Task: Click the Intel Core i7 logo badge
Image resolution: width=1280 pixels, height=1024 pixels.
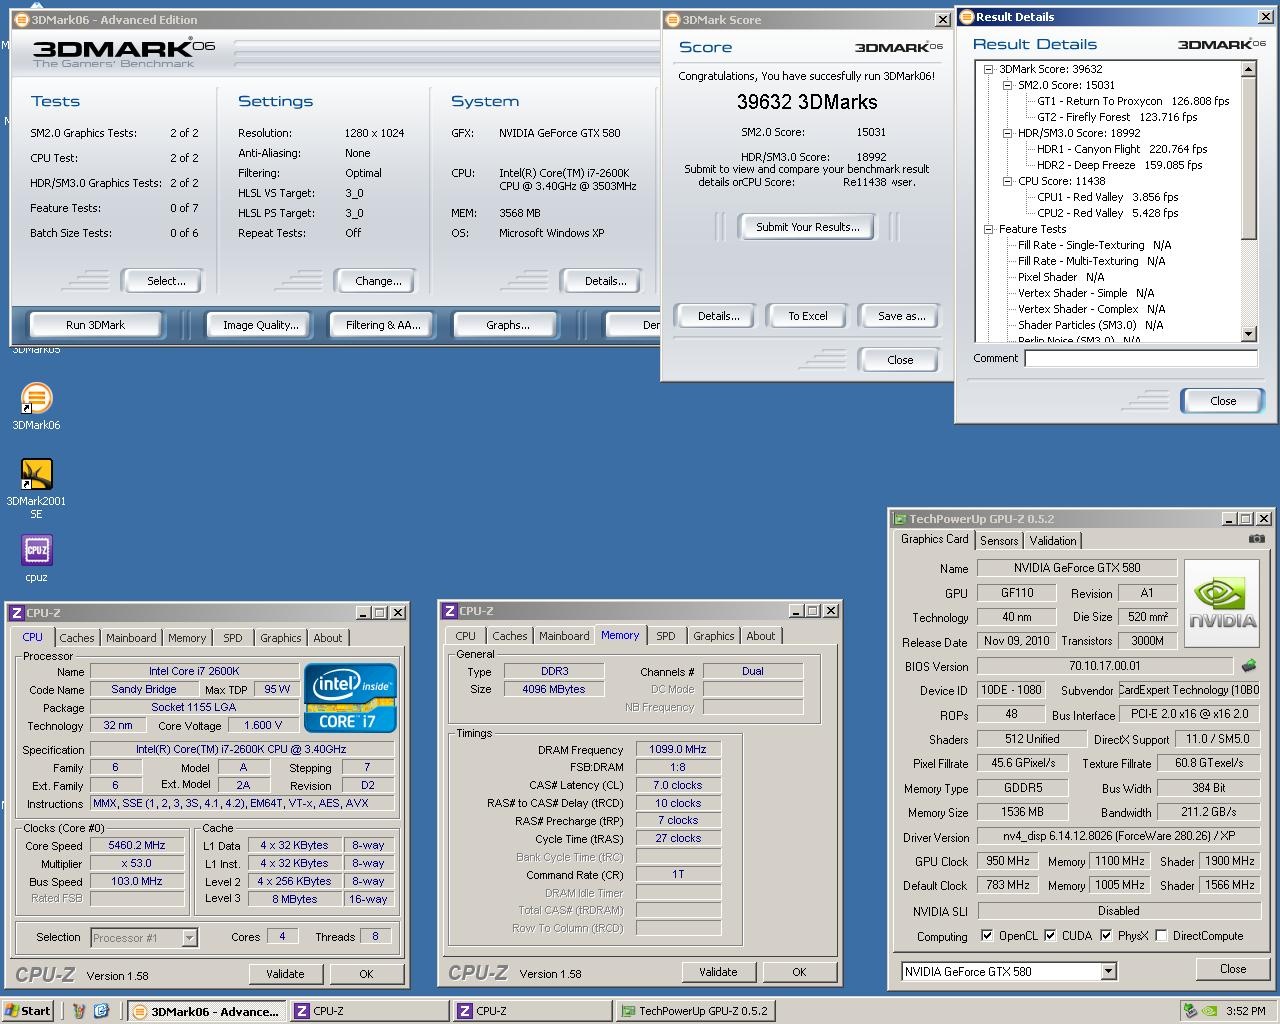Action: coord(350,697)
